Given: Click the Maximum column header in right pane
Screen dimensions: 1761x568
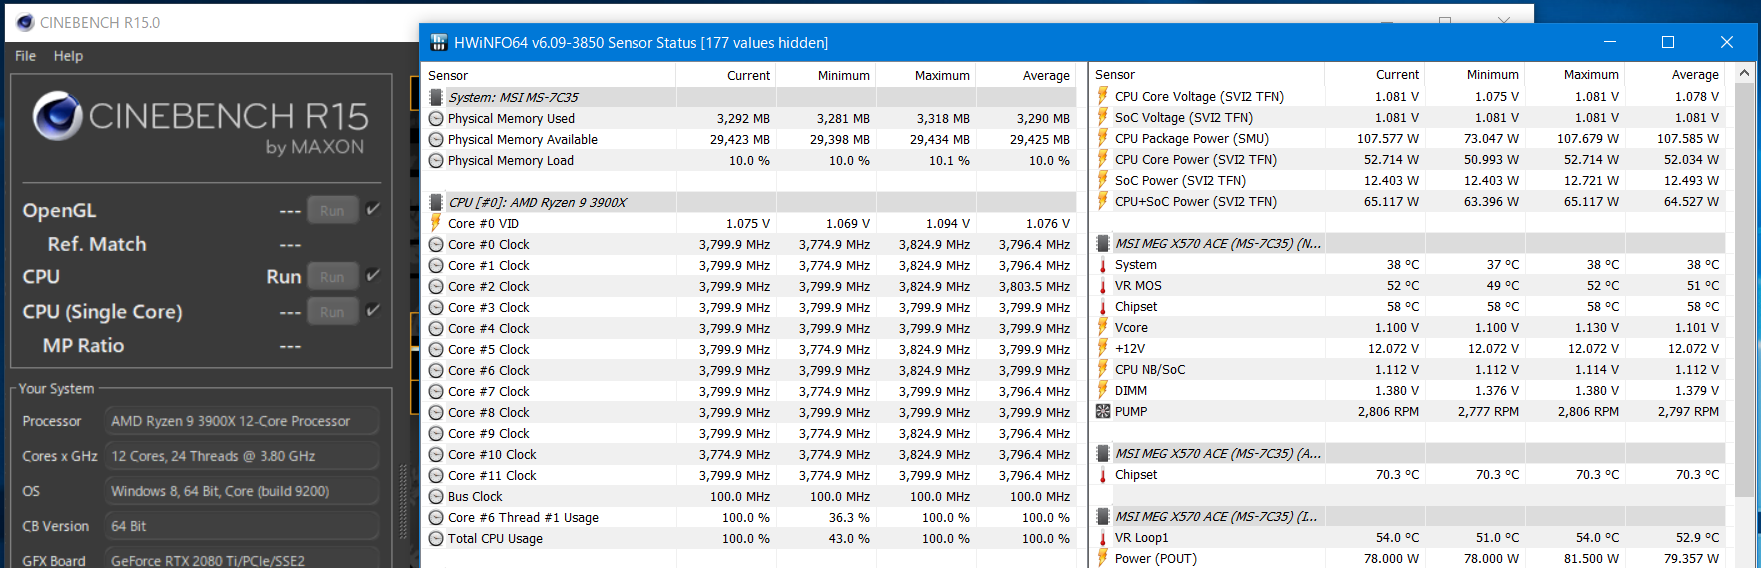Looking at the screenshot, I should coord(1575,74).
